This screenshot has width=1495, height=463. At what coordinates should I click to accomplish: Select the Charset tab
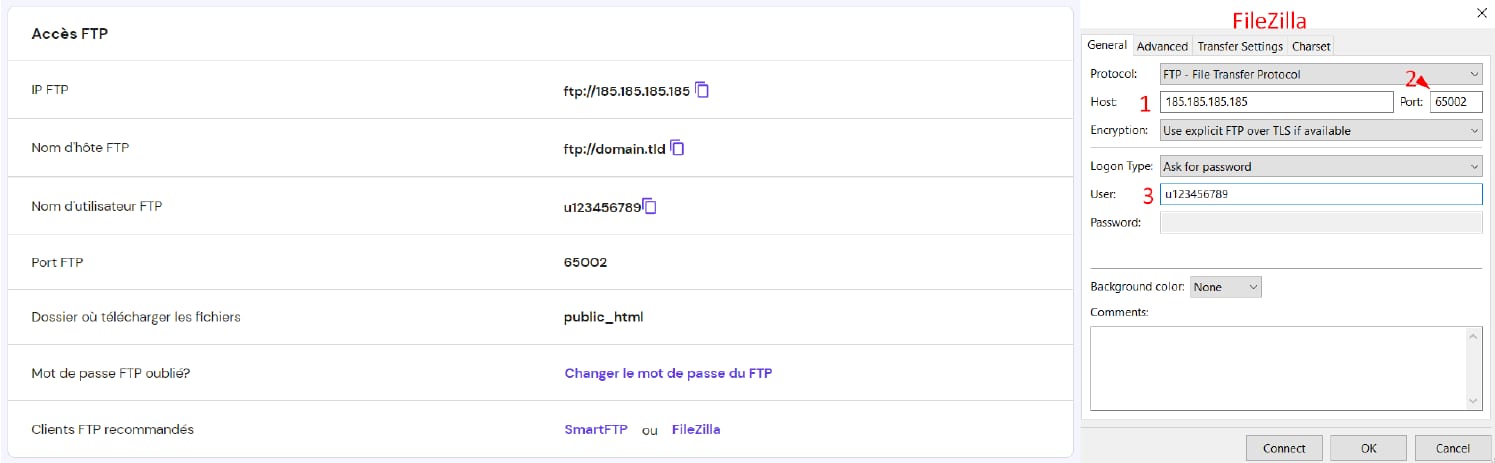(1310, 46)
